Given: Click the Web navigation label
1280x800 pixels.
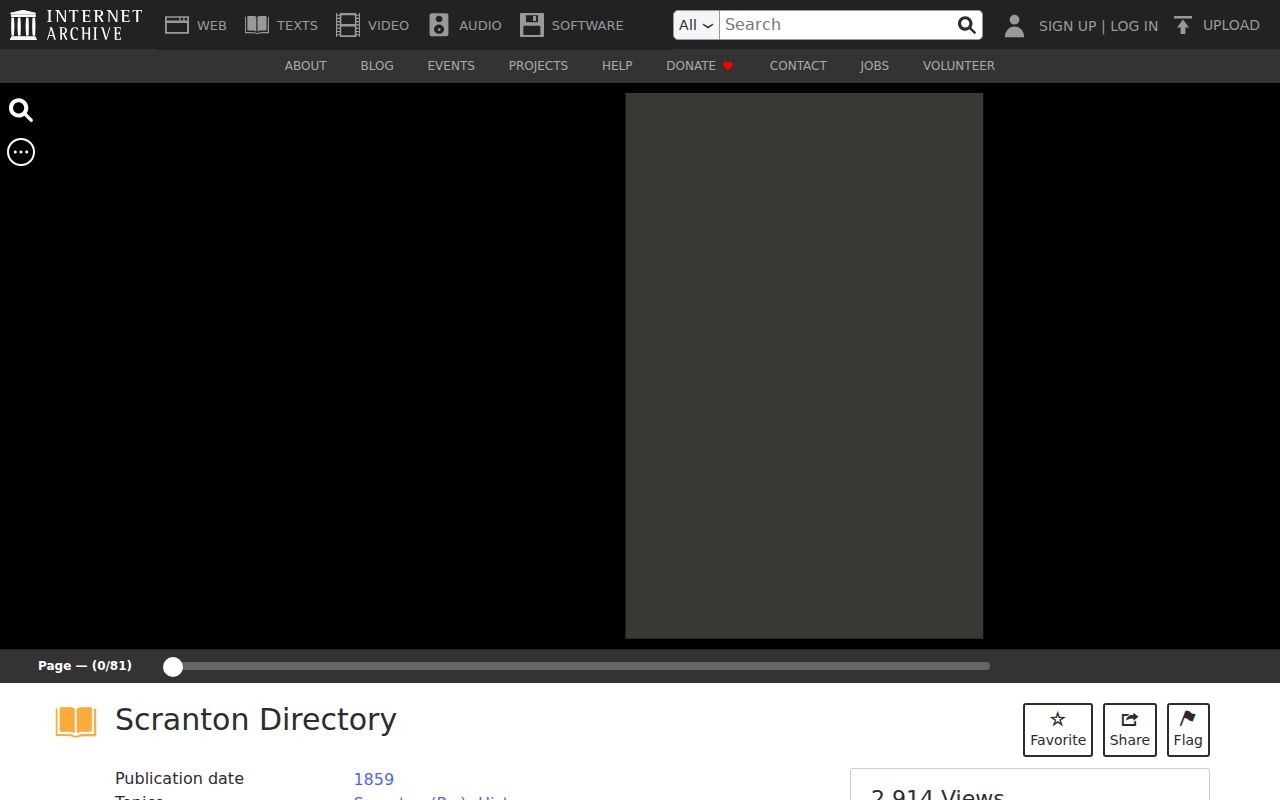Looking at the screenshot, I should 212,26.
